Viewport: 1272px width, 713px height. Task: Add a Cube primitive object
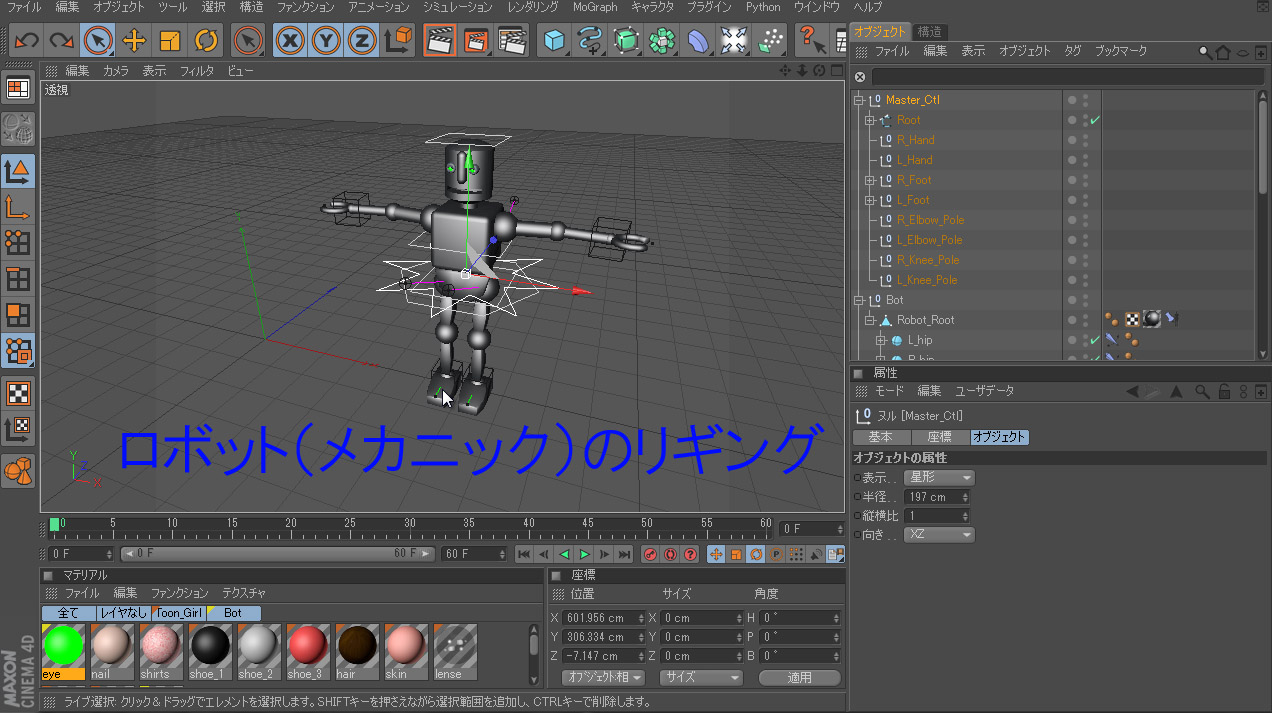click(554, 41)
